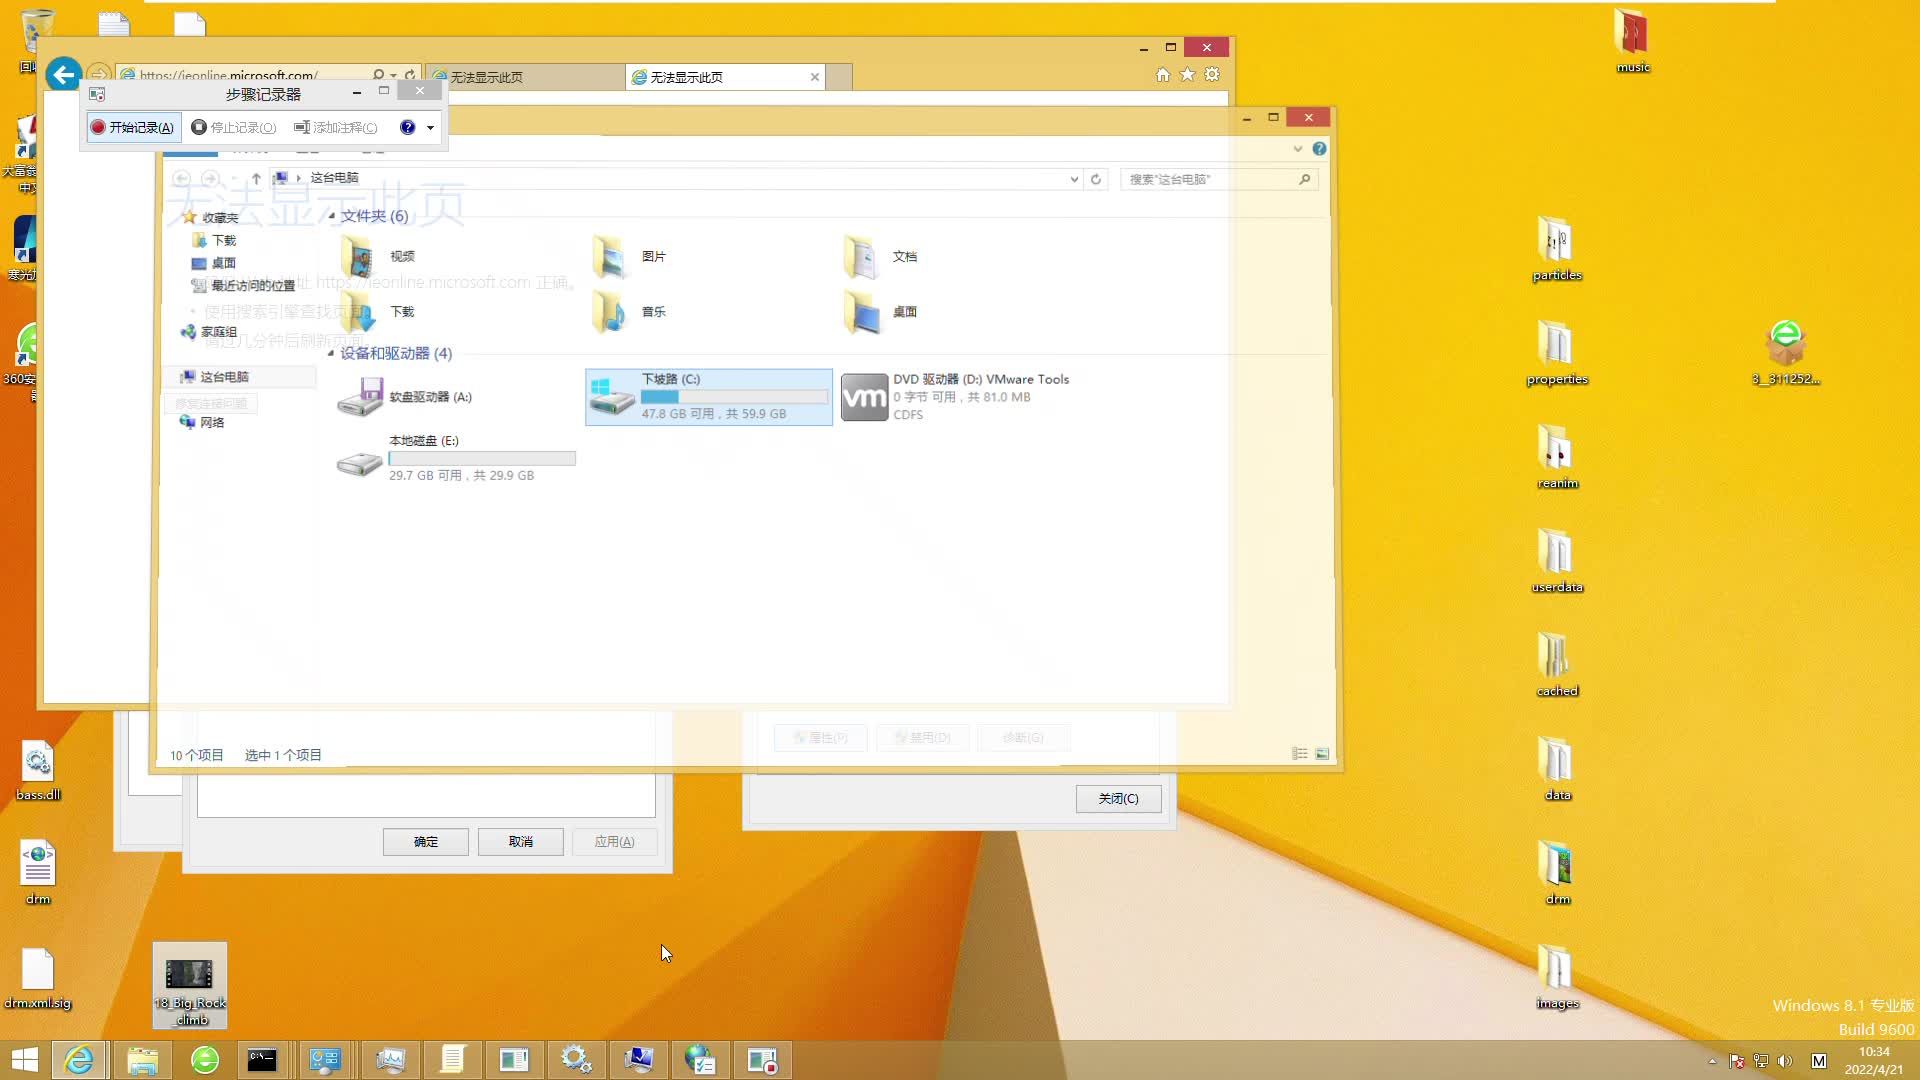
Task: Open the Windows Start button
Action: [x=24, y=1060]
